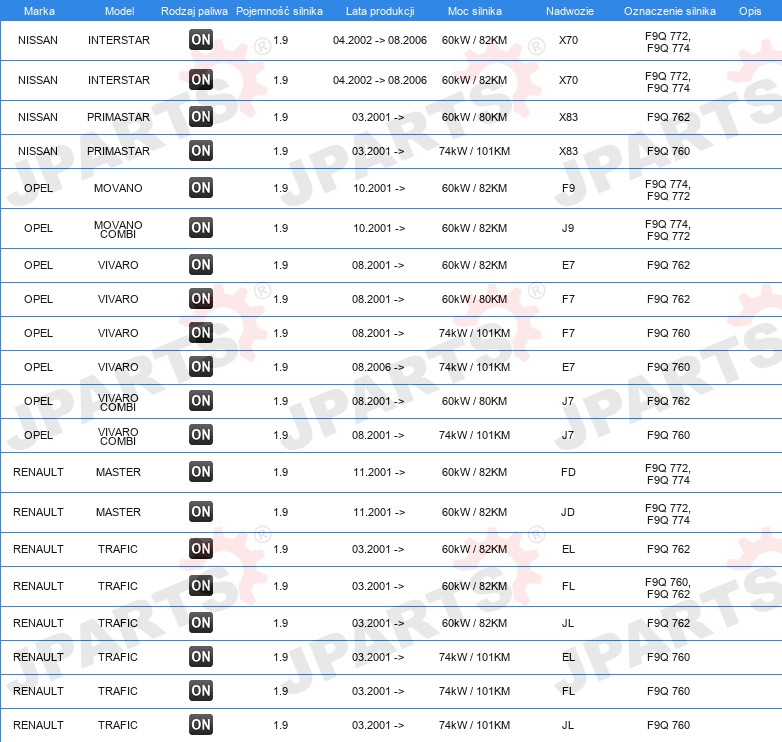This screenshot has width=782, height=742.
Task: Select the Pojemność silnika column header
Action: 279,11
